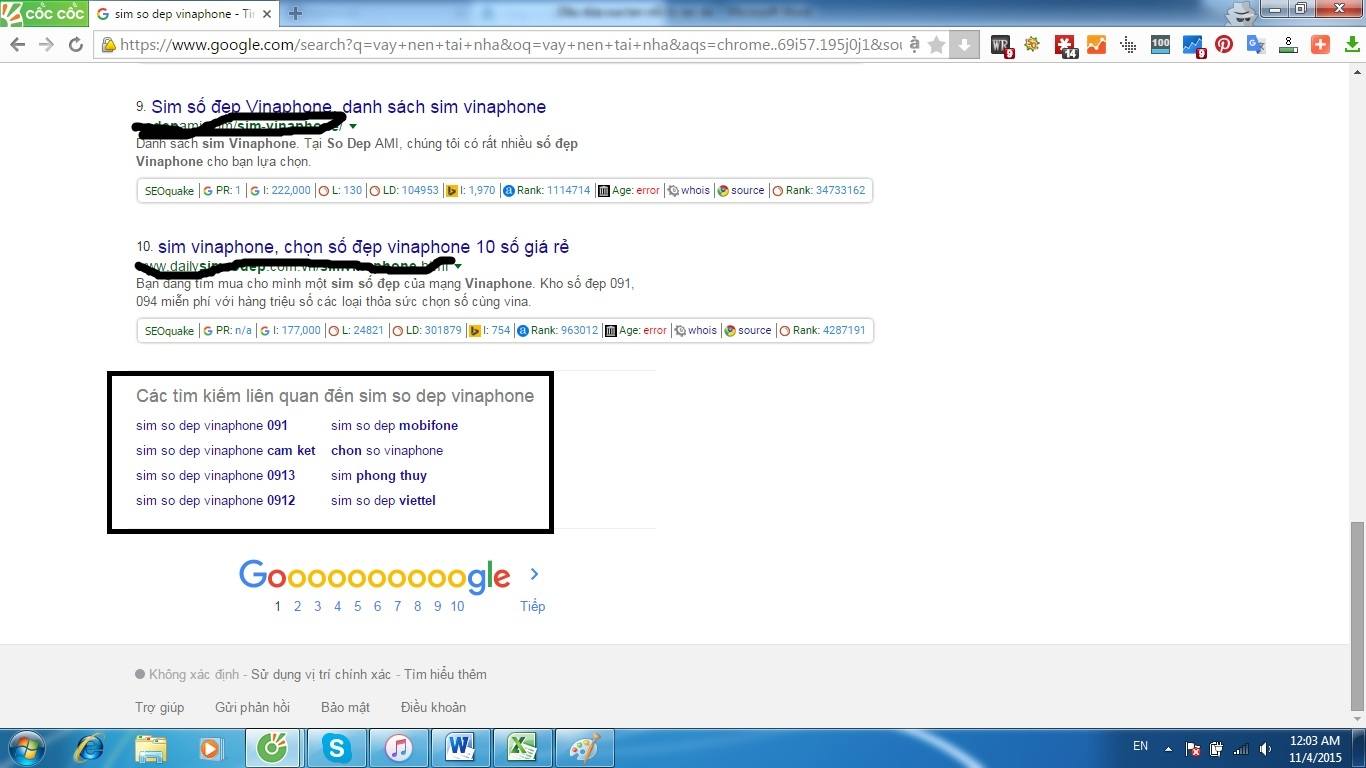Open the orange analytics chart extension

point(1096,45)
